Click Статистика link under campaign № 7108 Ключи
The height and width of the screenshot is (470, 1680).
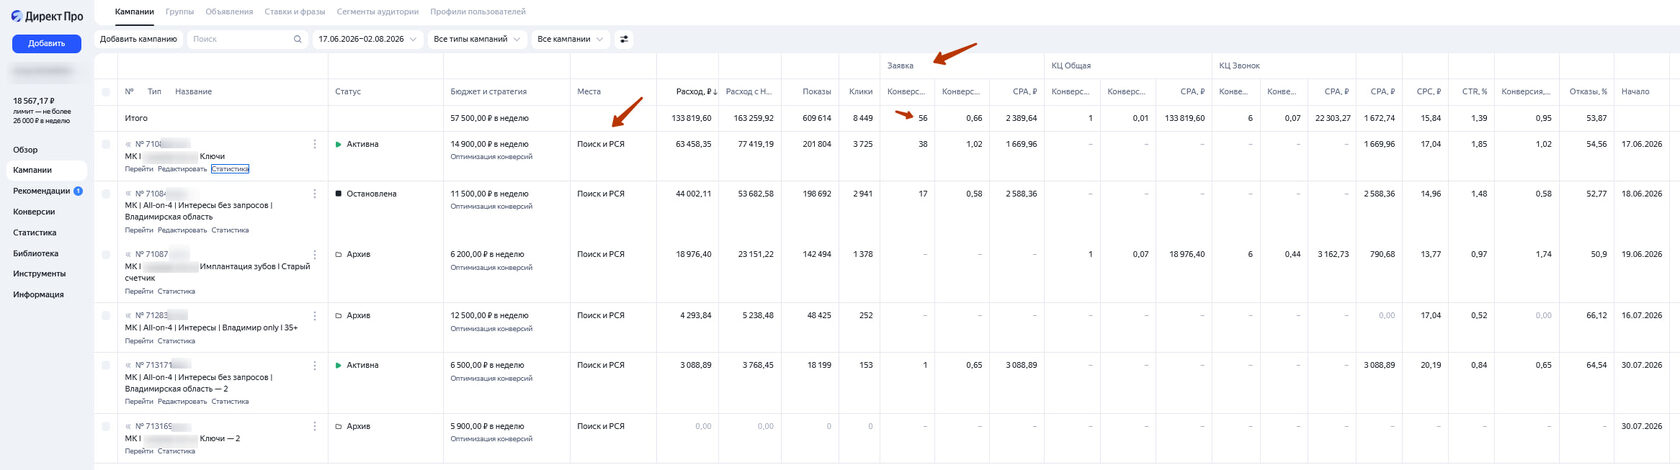(230, 169)
